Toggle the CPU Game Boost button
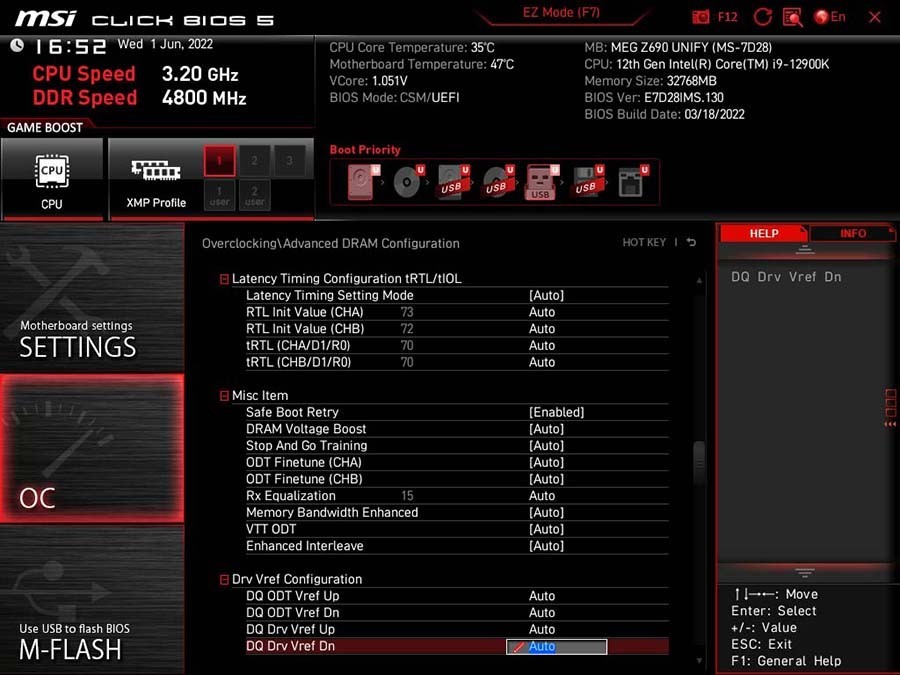The image size is (900, 675). [52, 179]
